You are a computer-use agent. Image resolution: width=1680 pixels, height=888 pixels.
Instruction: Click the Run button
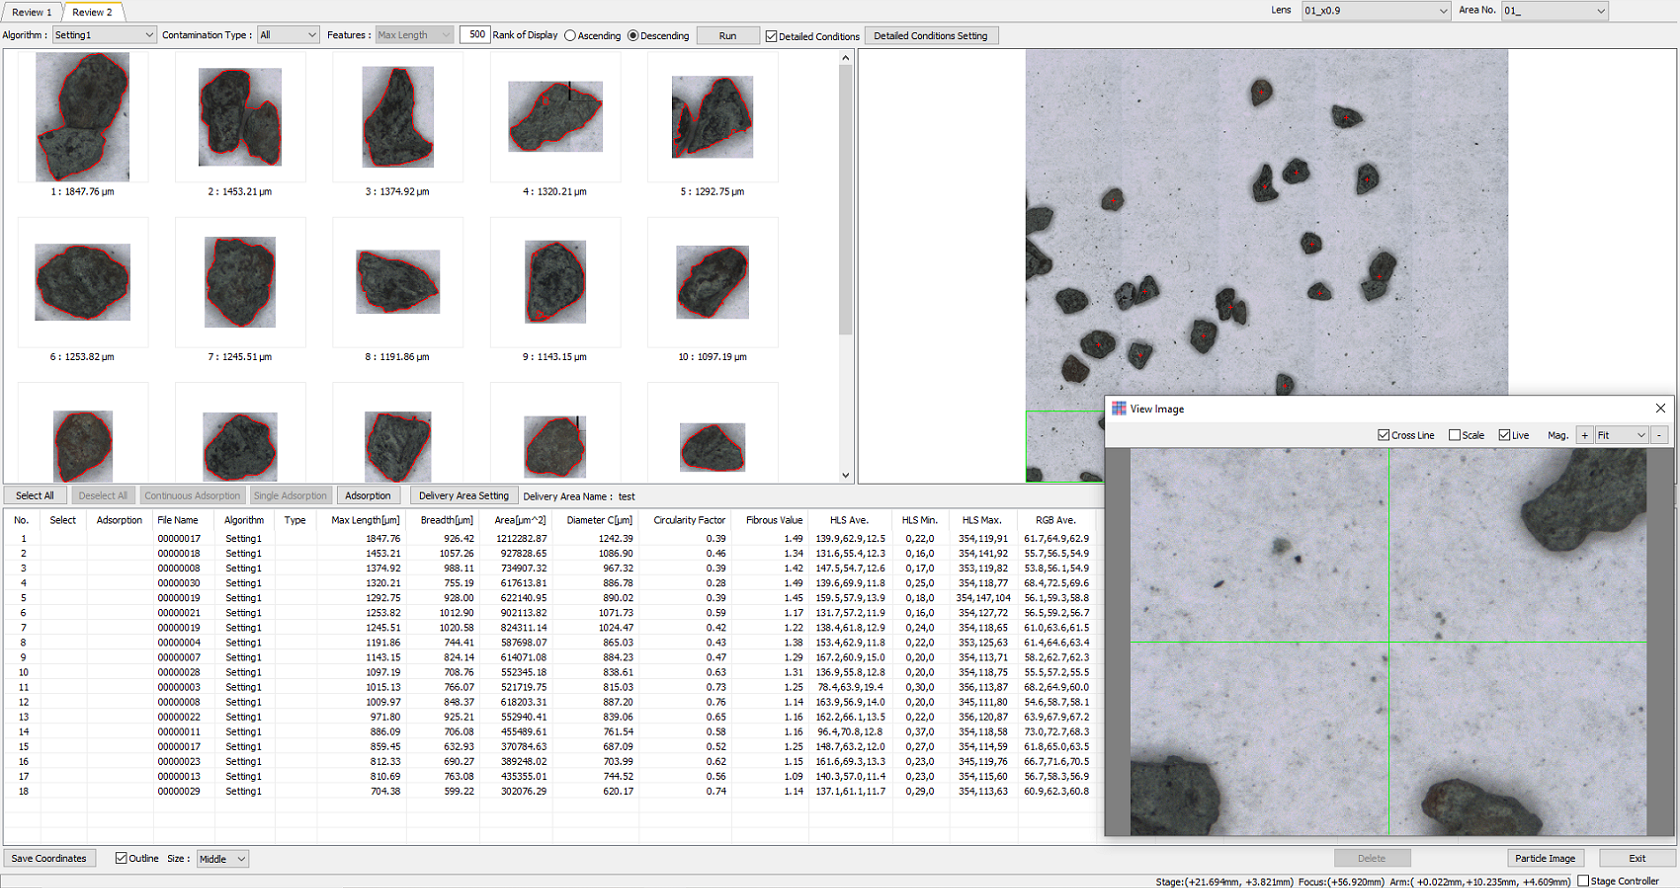click(x=727, y=36)
